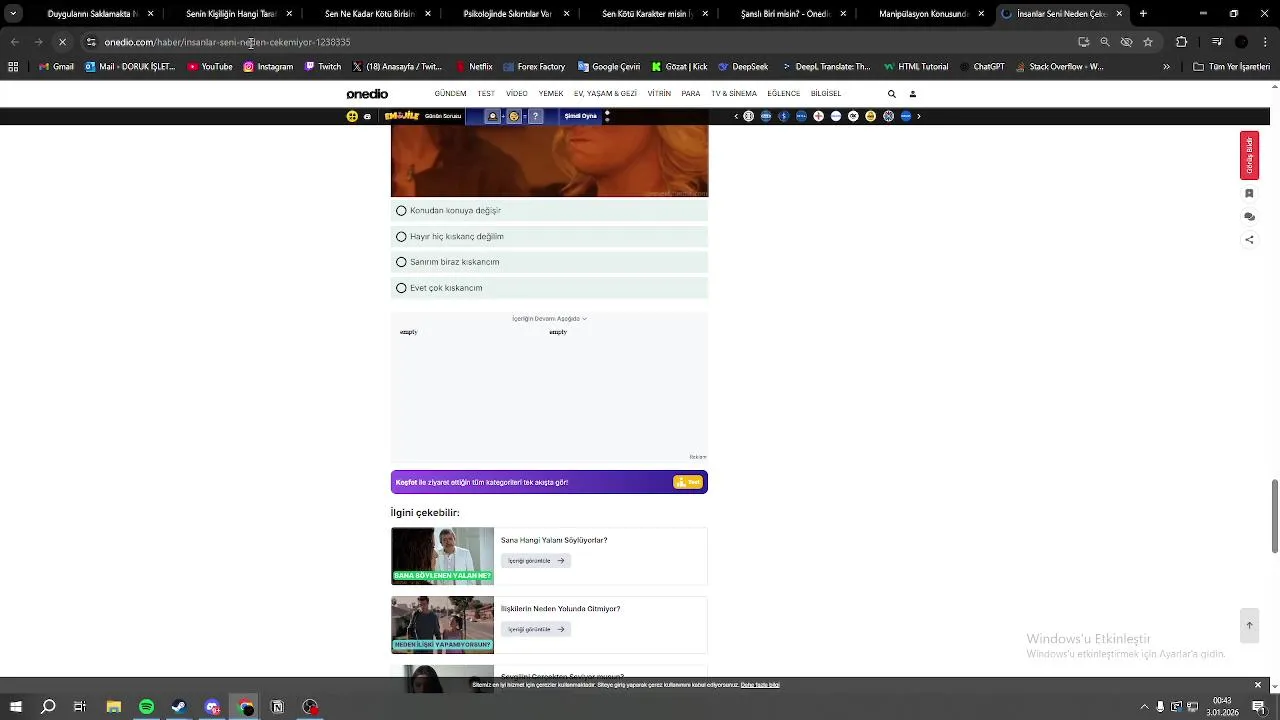Screen dimensions: 1280x720
Task: Open the tab search dropdown in Chrome
Action: pos(13,14)
